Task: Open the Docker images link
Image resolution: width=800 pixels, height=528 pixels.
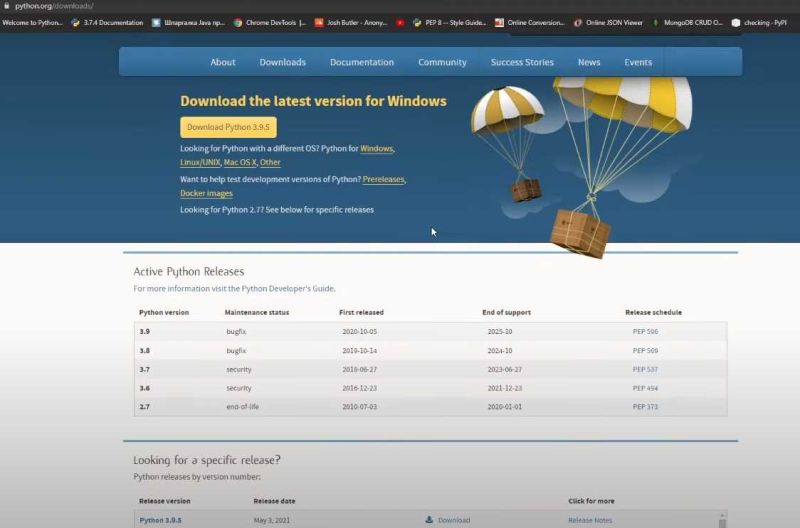Action: (x=206, y=193)
